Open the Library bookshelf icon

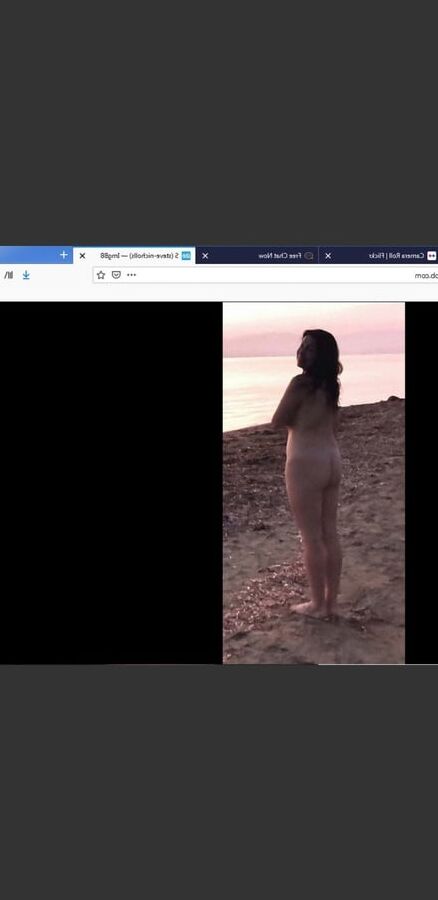8,275
